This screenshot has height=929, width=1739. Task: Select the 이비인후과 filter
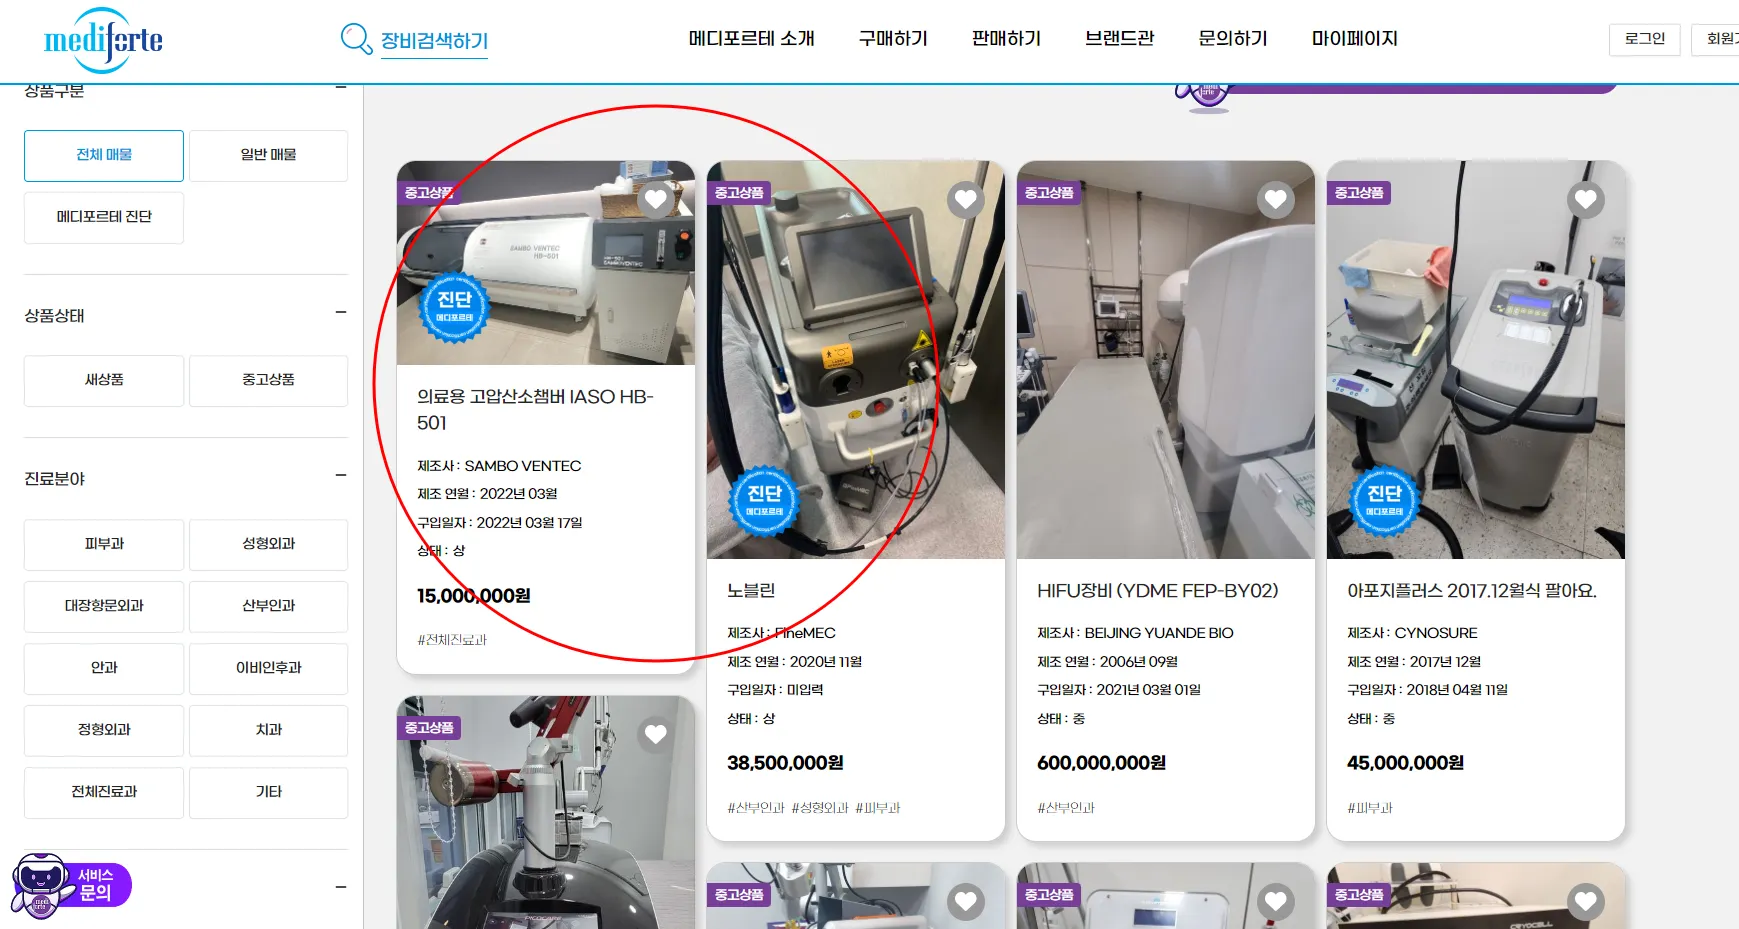[x=268, y=669]
